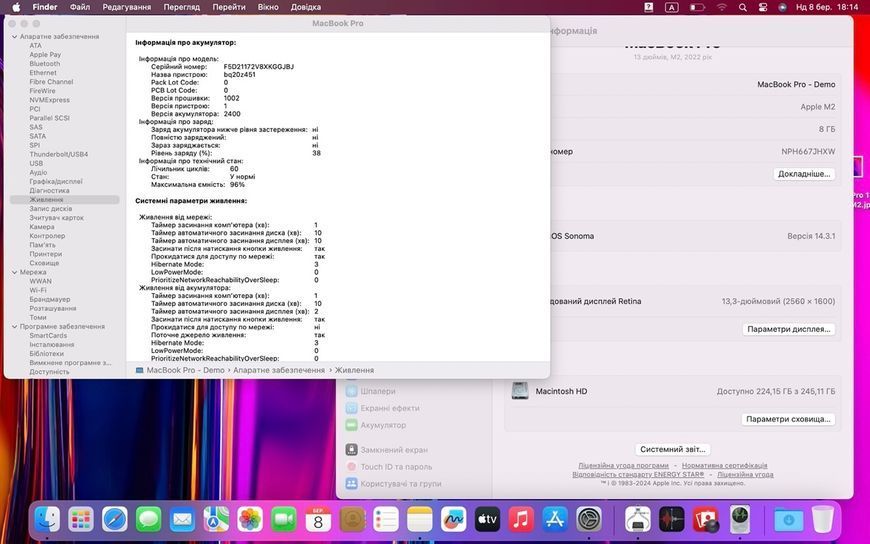Click the Параметри сховища... button
The image size is (870, 544).
click(788, 419)
